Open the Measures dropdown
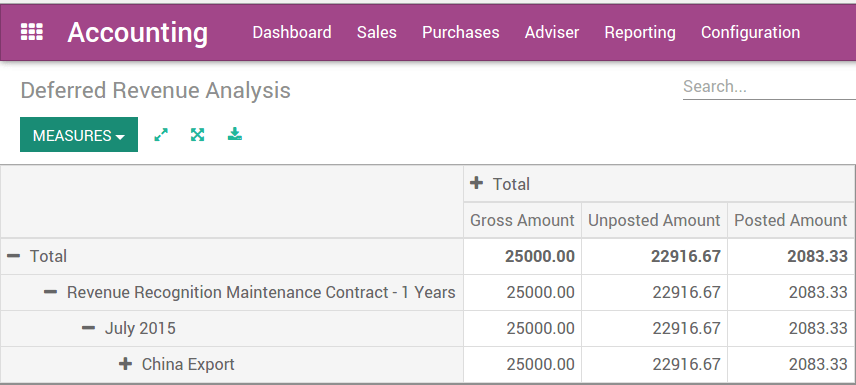This screenshot has height=385, width=856. point(79,135)
